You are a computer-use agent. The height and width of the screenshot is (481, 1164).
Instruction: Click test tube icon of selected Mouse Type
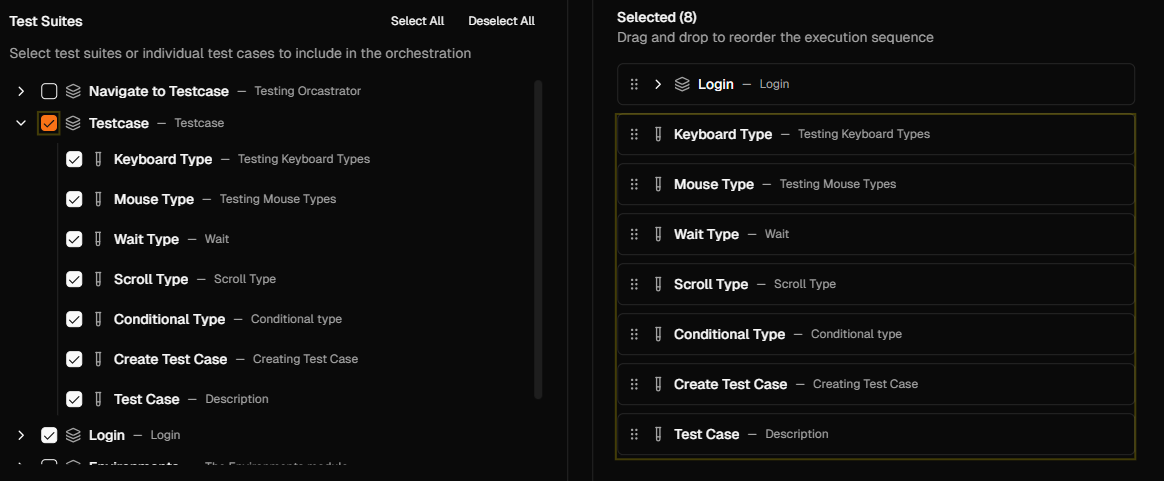point(658,184)
